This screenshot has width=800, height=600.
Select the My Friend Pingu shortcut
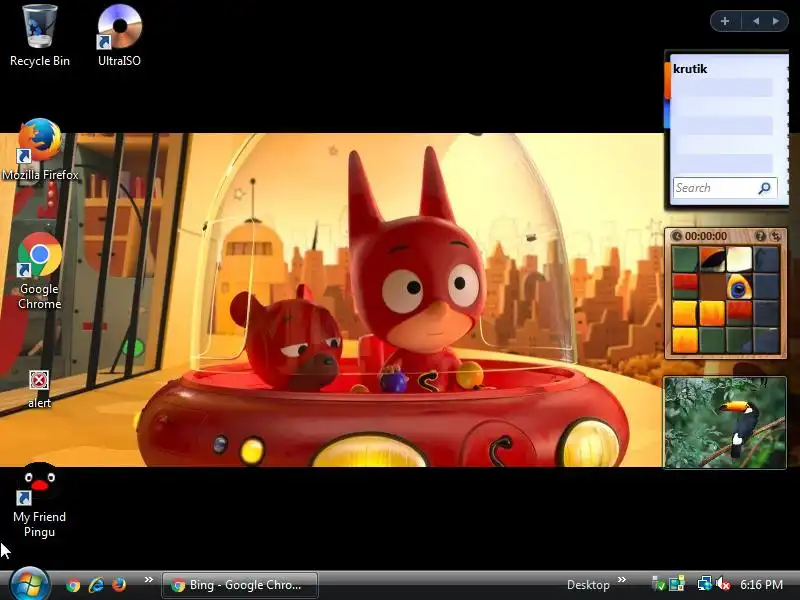pos(39,501)
